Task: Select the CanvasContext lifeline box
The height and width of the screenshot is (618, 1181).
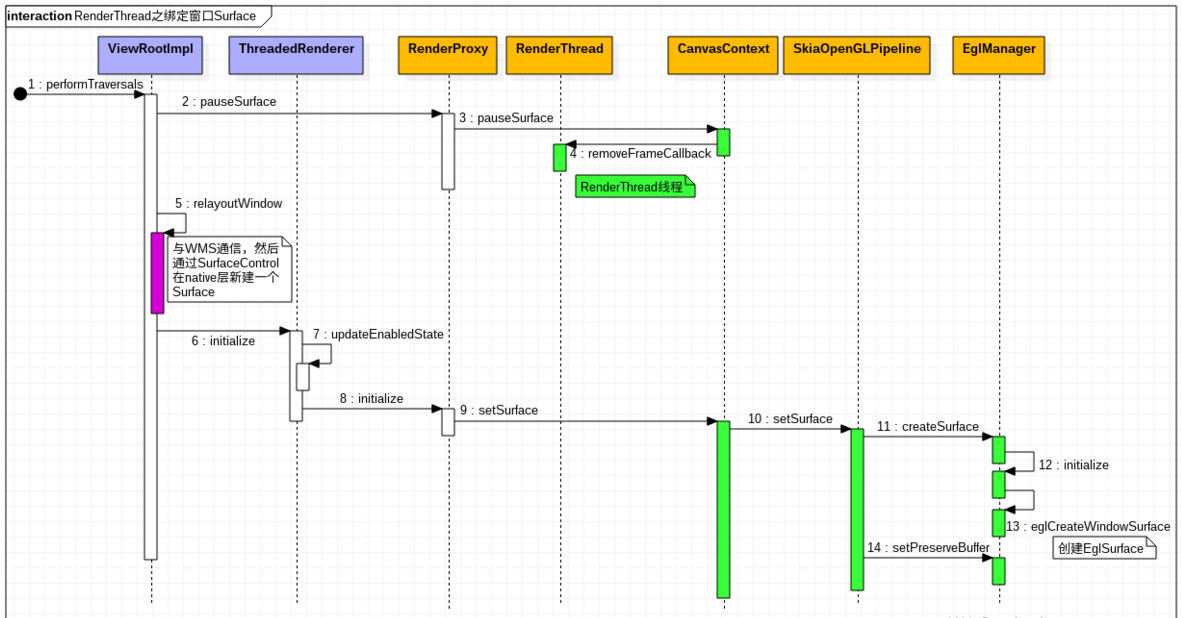Action: point(722,55)
